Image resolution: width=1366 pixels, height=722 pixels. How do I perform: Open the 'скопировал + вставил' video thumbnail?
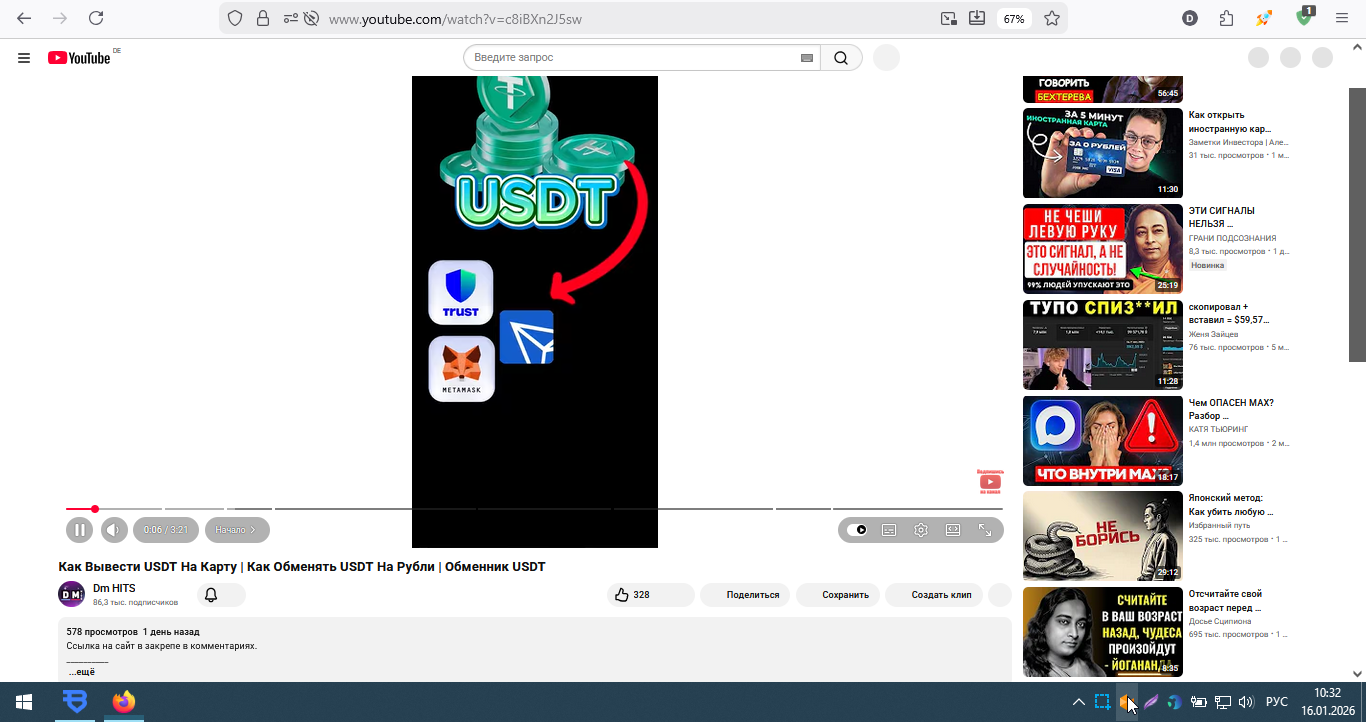[1103, 345]
